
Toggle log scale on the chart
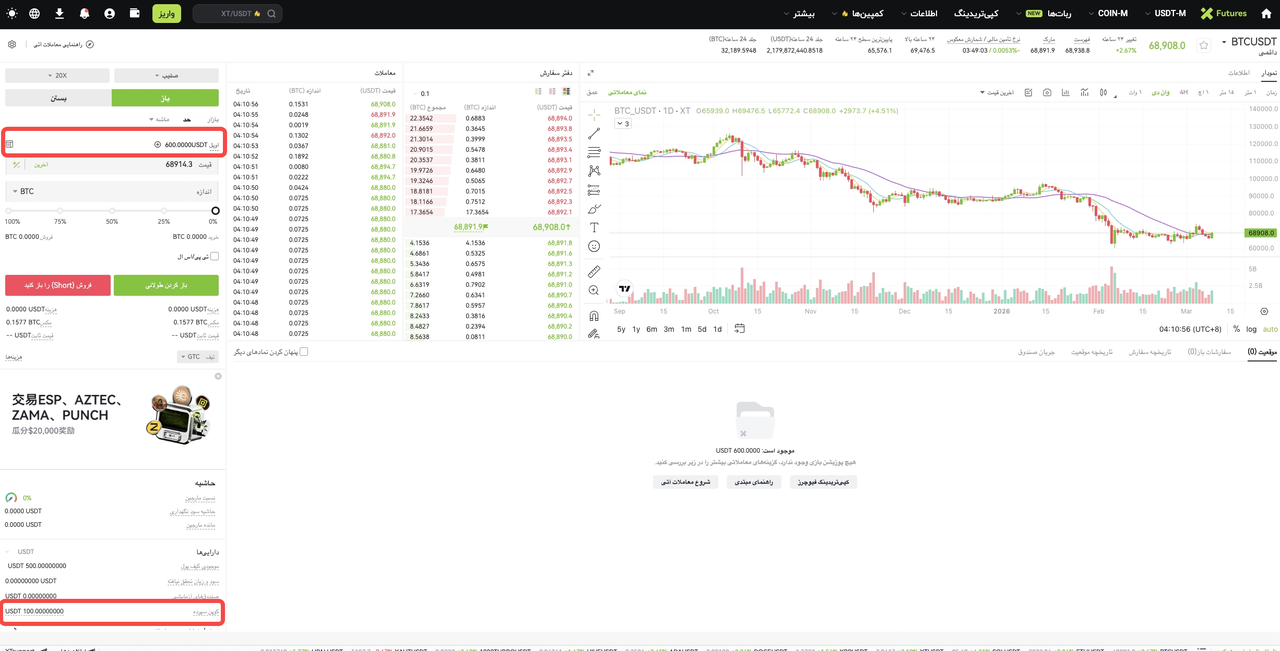tap(1251, 329)
